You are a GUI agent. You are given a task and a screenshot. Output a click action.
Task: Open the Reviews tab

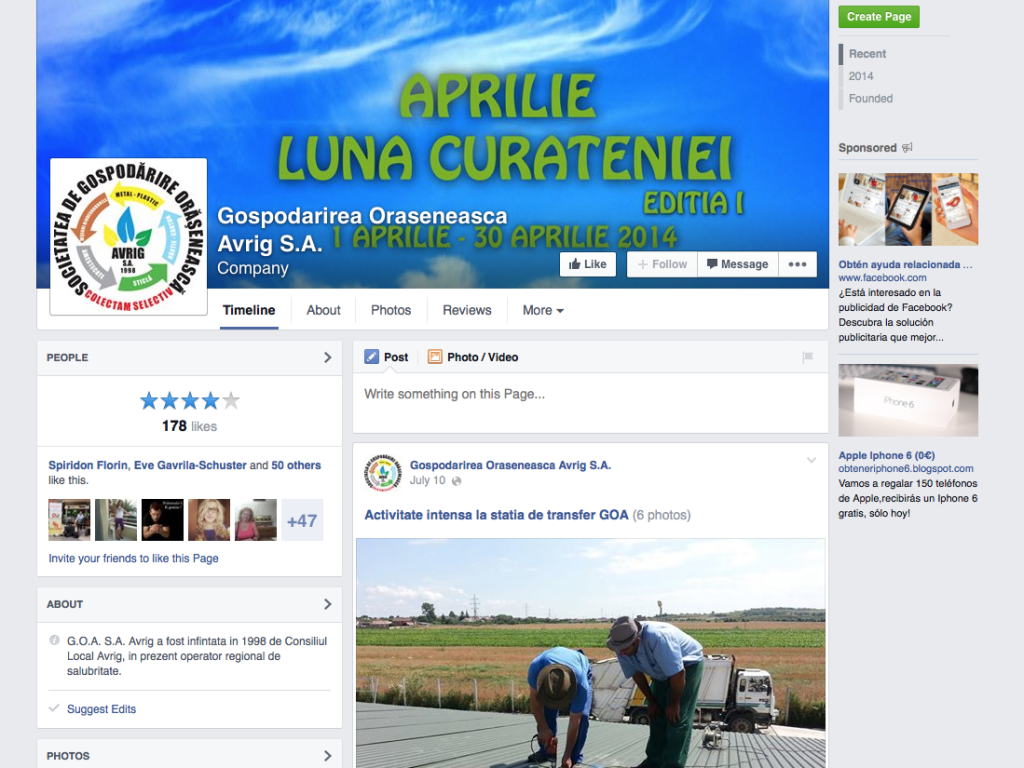pos(467,310)
